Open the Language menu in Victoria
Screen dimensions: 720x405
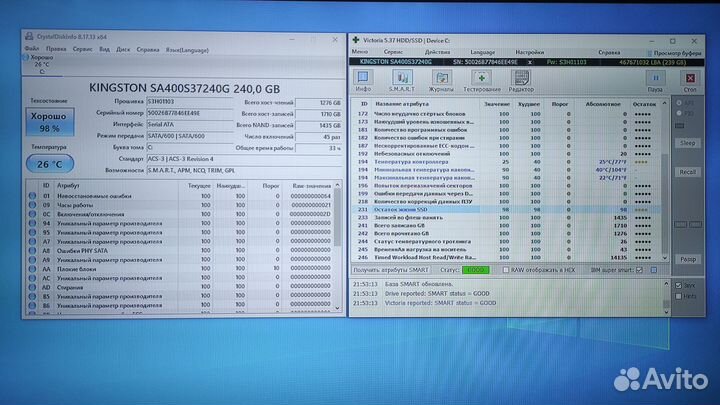(x=483, y=52)
